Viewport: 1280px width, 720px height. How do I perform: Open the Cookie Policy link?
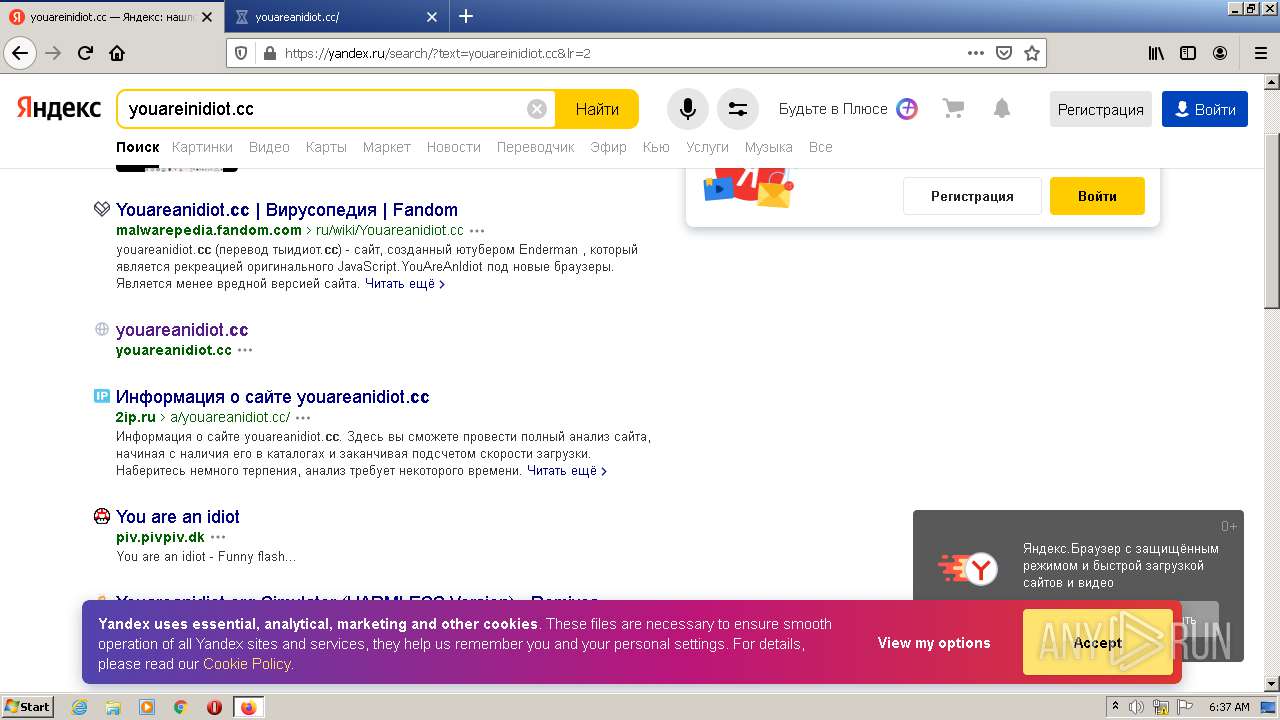click(247, 664)
